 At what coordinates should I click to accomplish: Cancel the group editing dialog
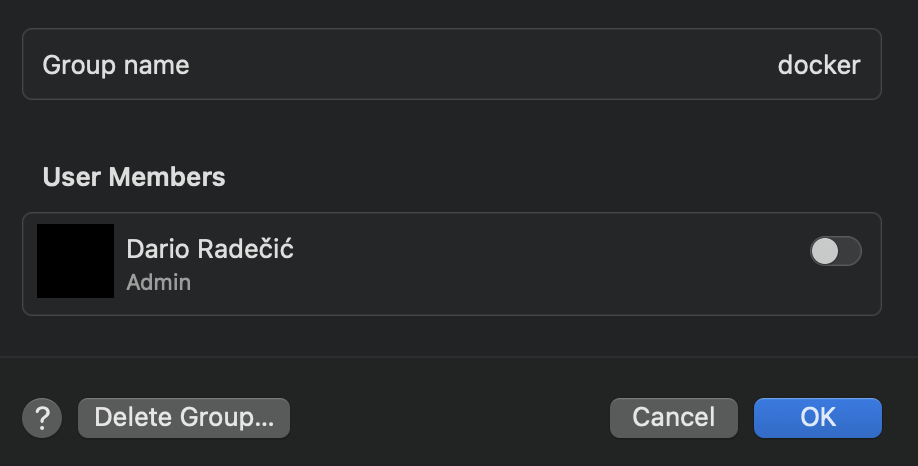[x=674, y=418]
